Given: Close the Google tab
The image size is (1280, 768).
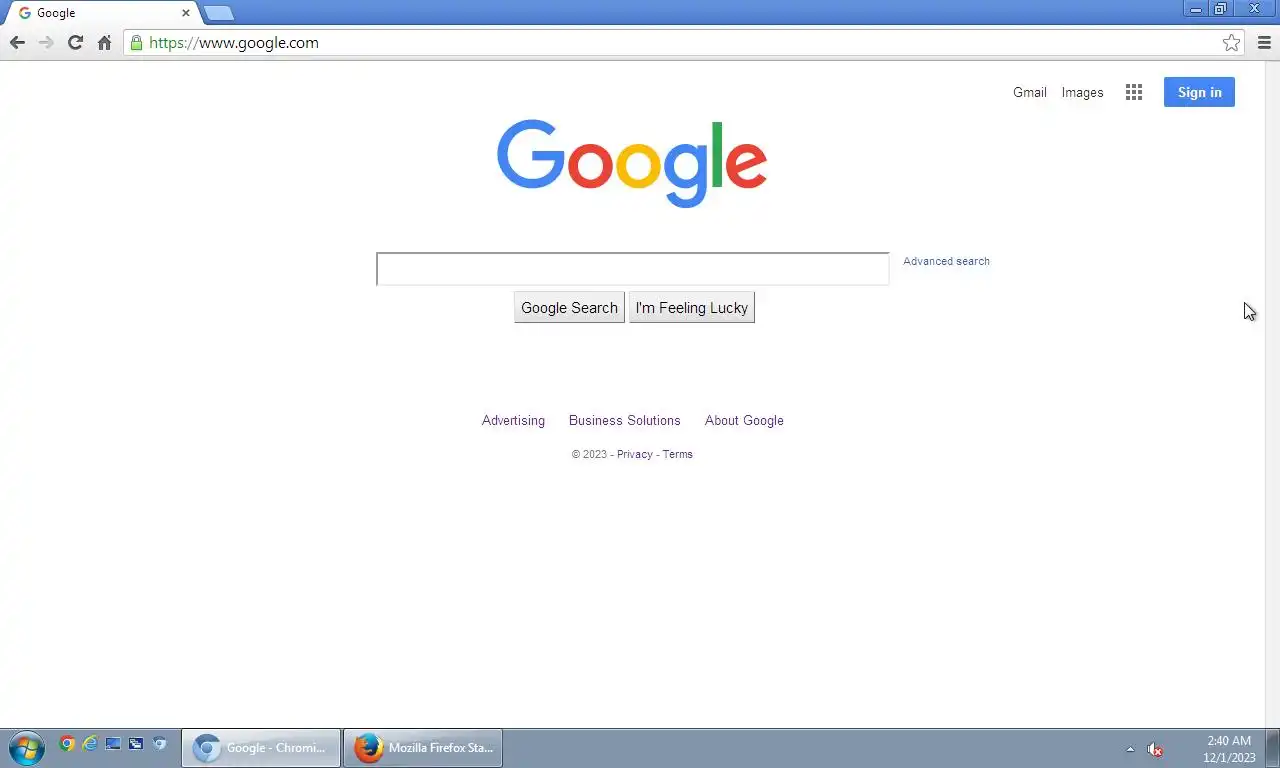Looking at the screenshot, I should (x=185, y=13).
